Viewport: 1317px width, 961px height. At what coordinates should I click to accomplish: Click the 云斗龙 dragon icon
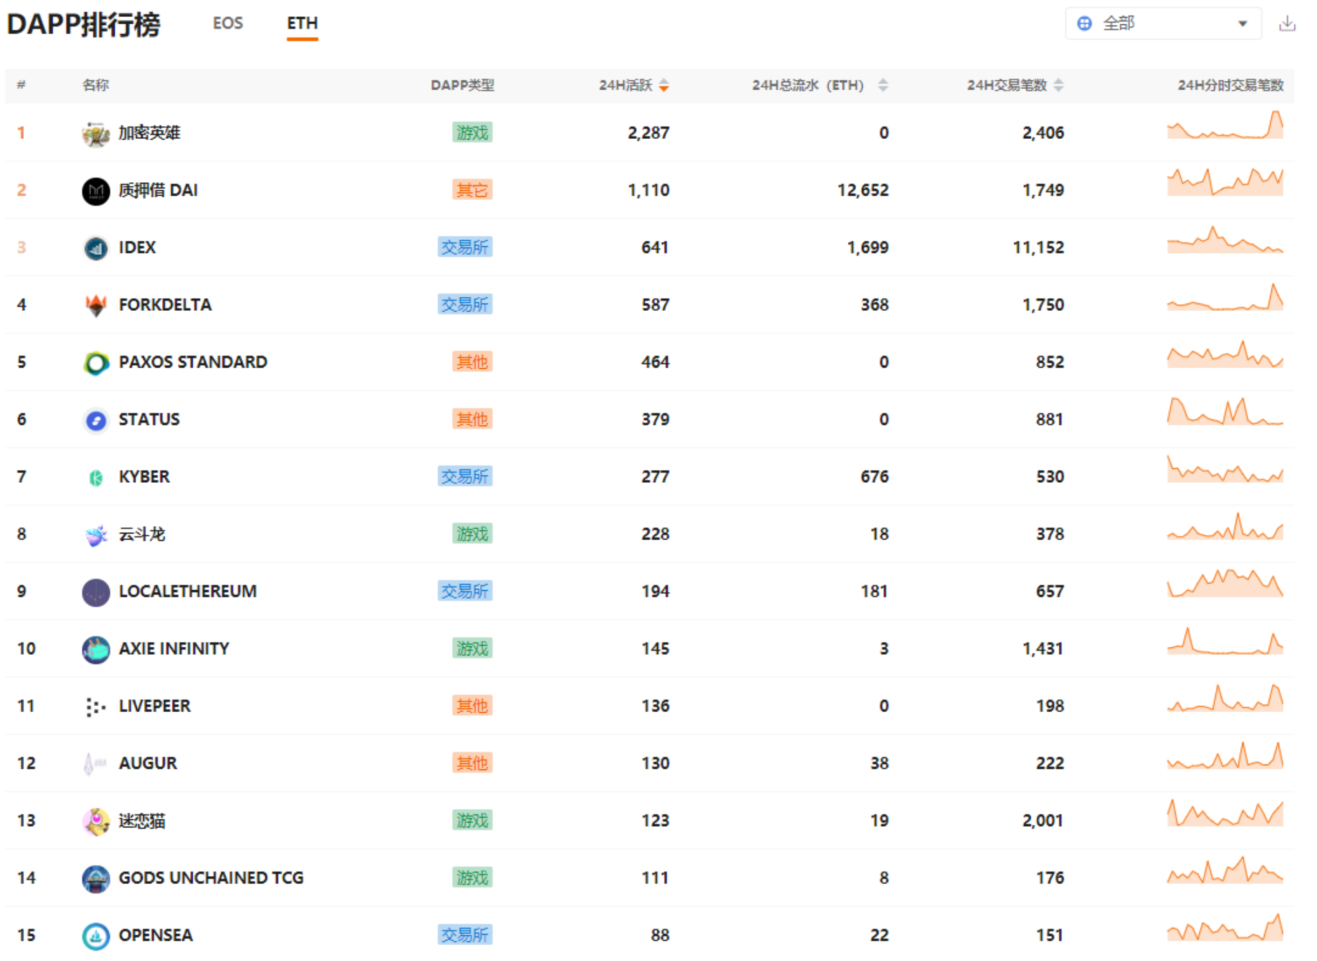pos(96,534)
